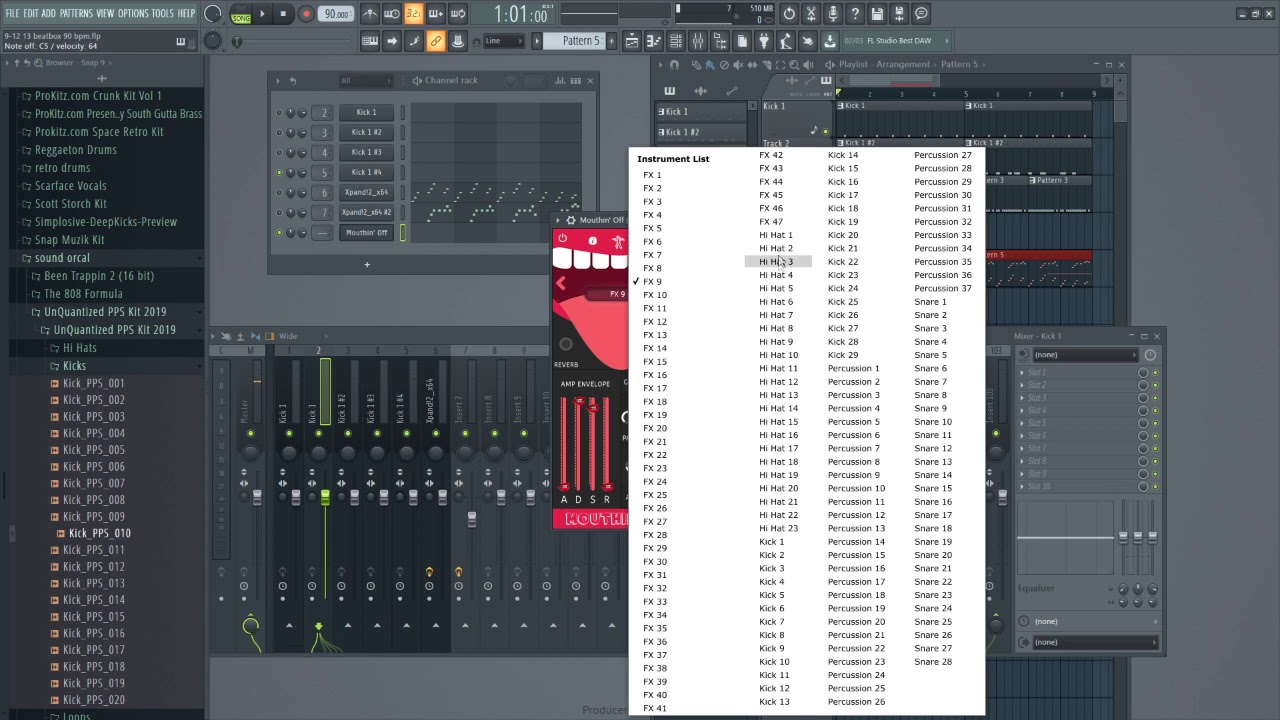Click the metronome icon
The image size is (1280, 720).
370,14
